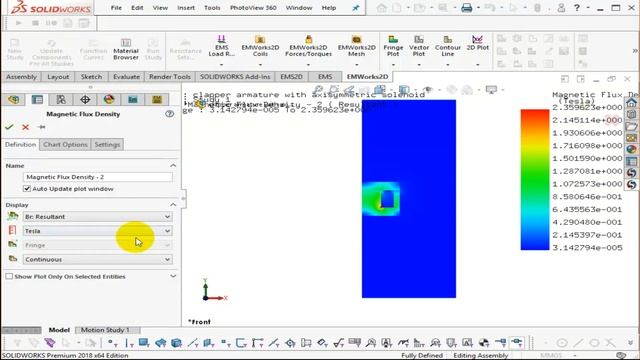640x360 pixels.
Task: Click the *Front view label
Action: (199, 322)
